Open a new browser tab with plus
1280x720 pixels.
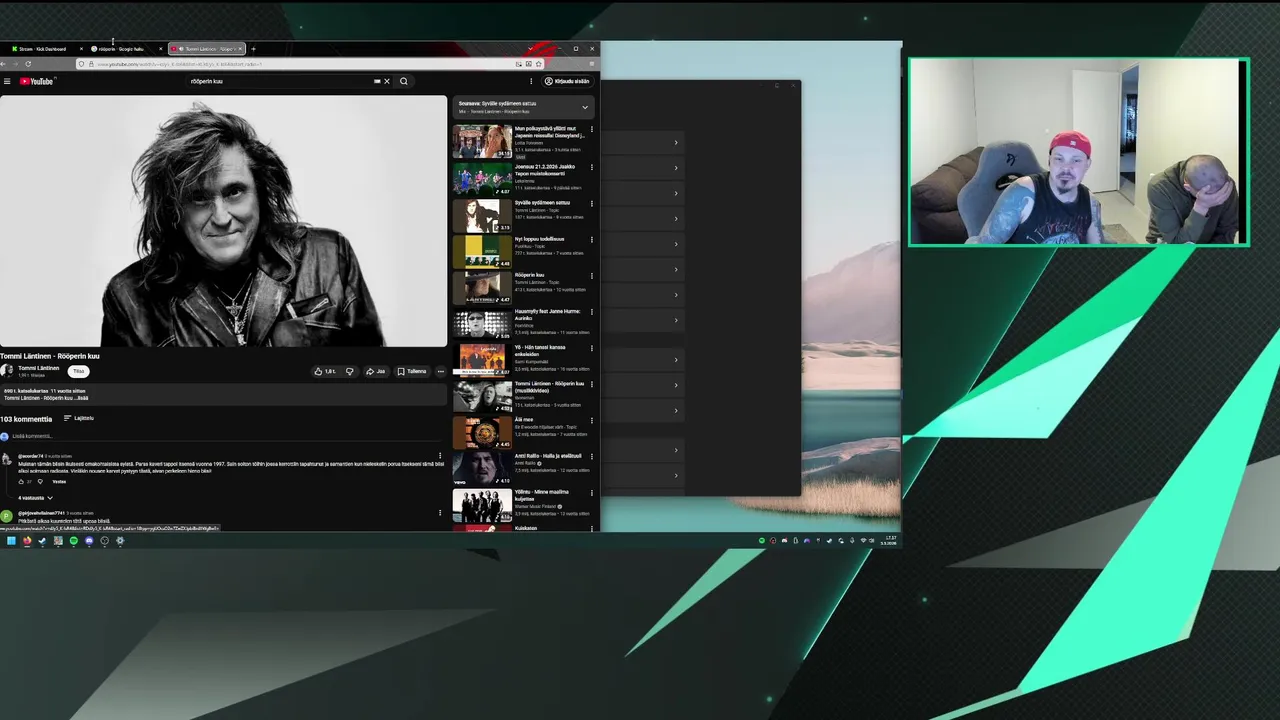253,49
